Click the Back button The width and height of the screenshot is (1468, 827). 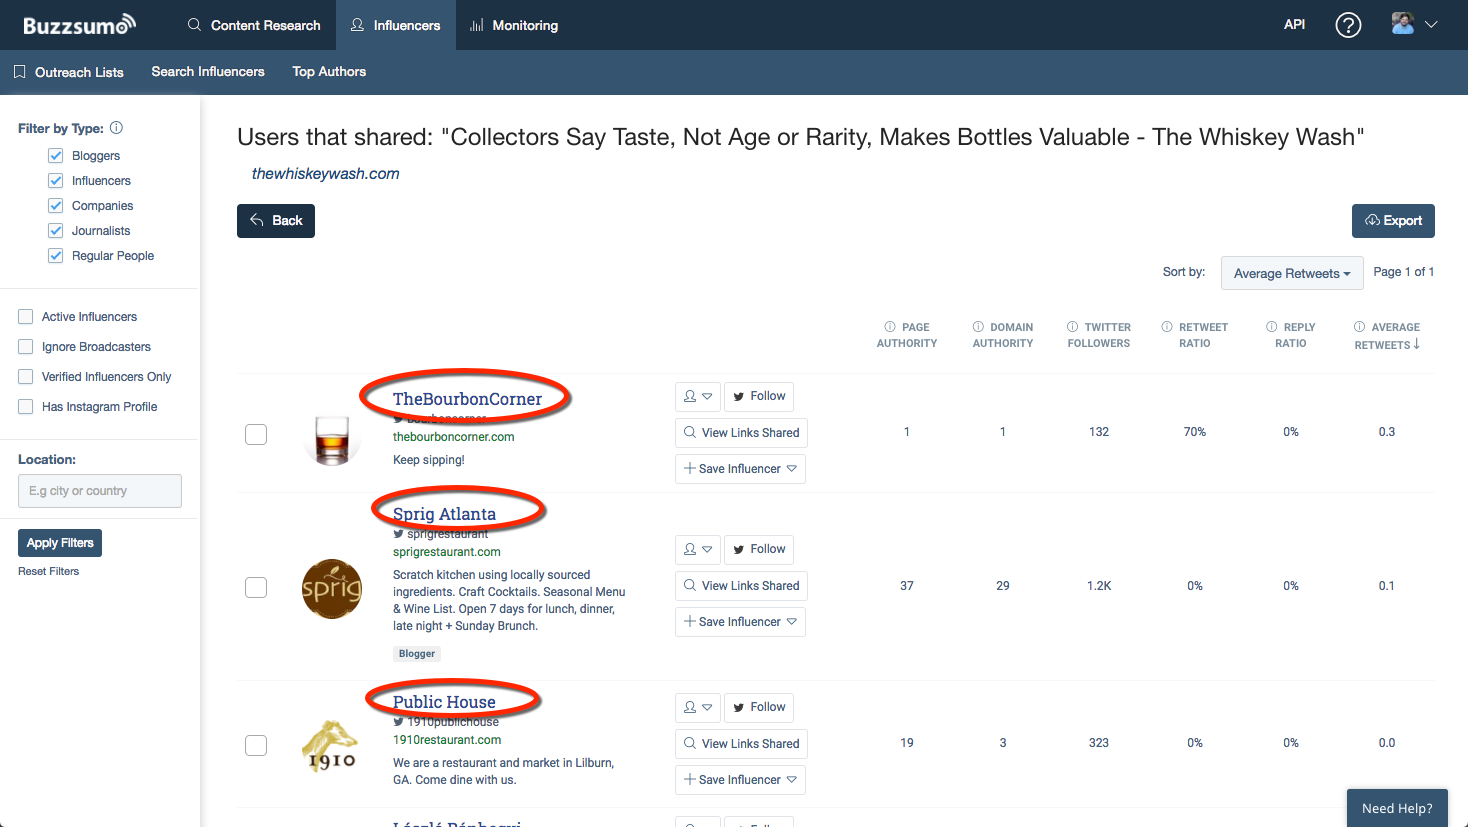click(x=276, y=221)
